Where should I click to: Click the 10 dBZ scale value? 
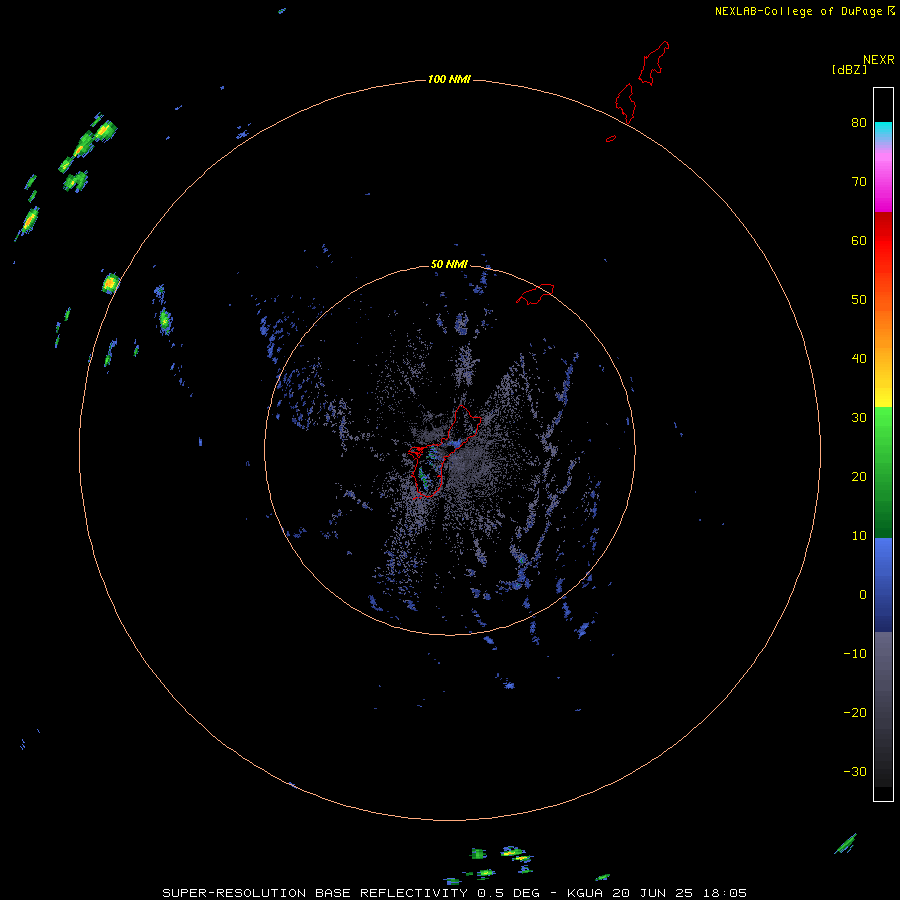pos(859,536)
